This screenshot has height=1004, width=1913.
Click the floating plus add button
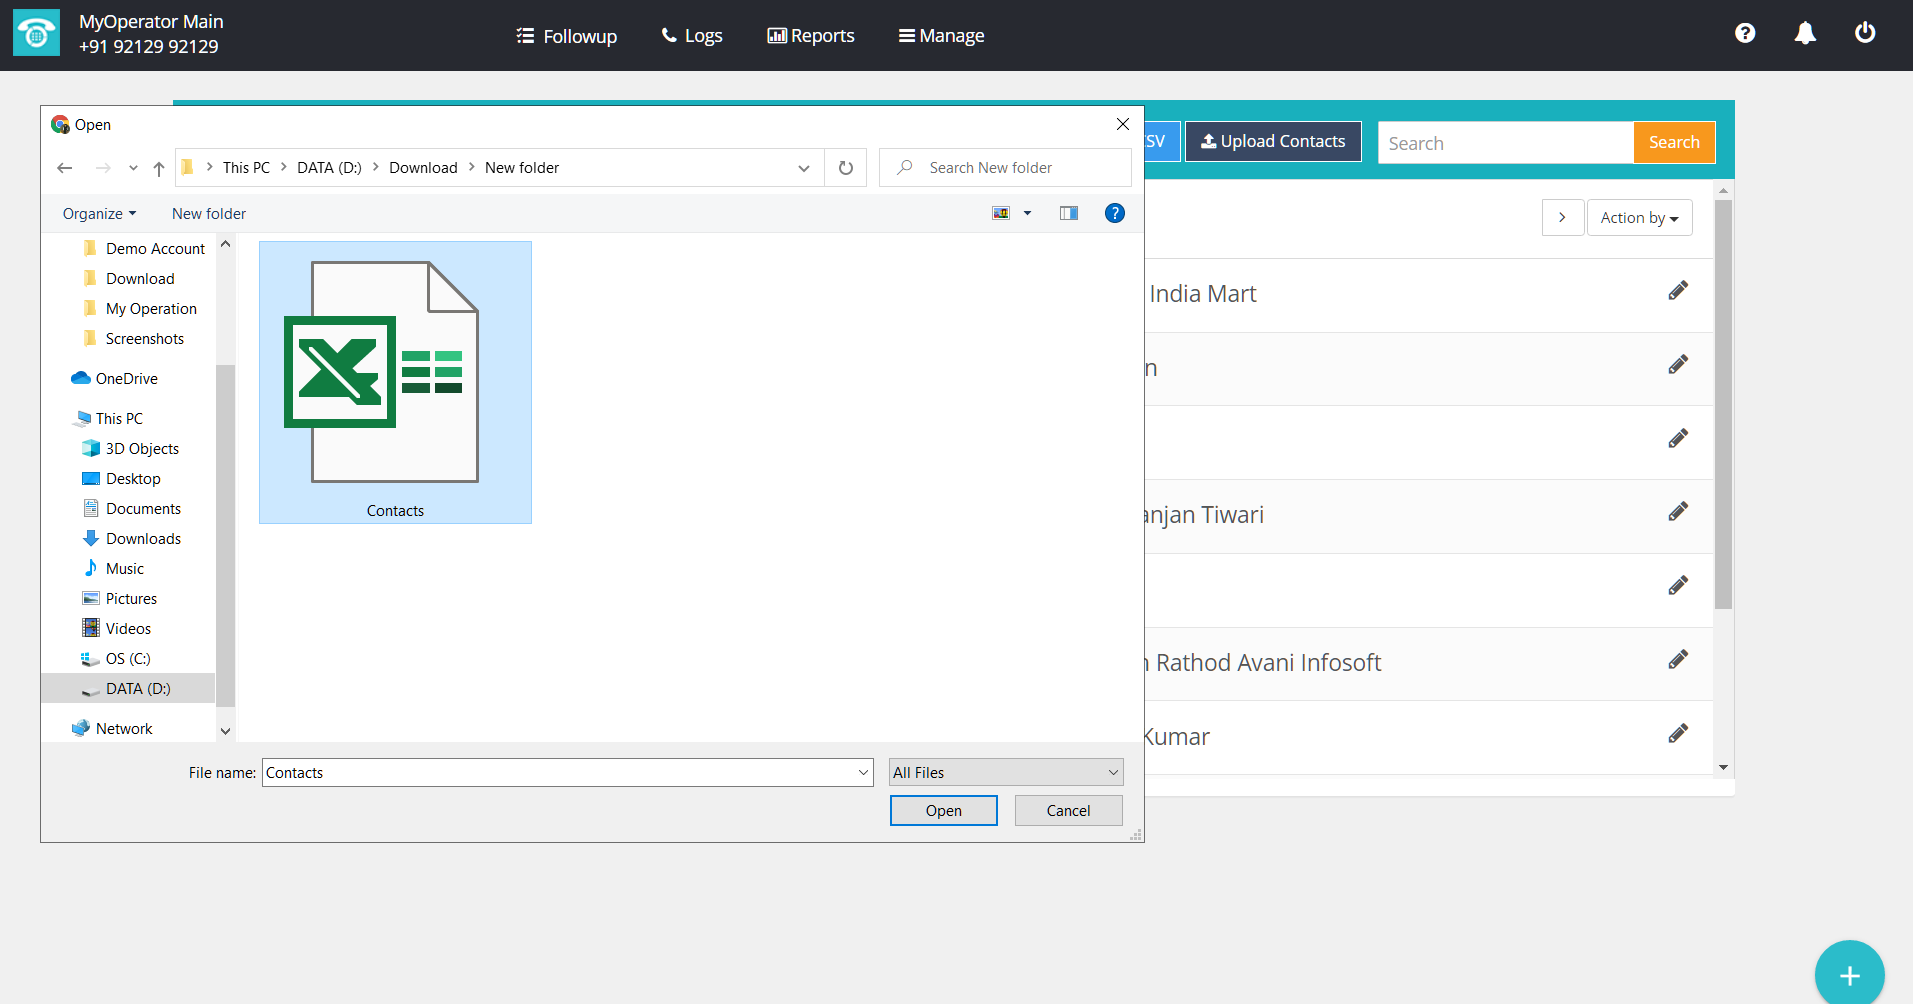pyautogui.click(x=1849, y=975)
